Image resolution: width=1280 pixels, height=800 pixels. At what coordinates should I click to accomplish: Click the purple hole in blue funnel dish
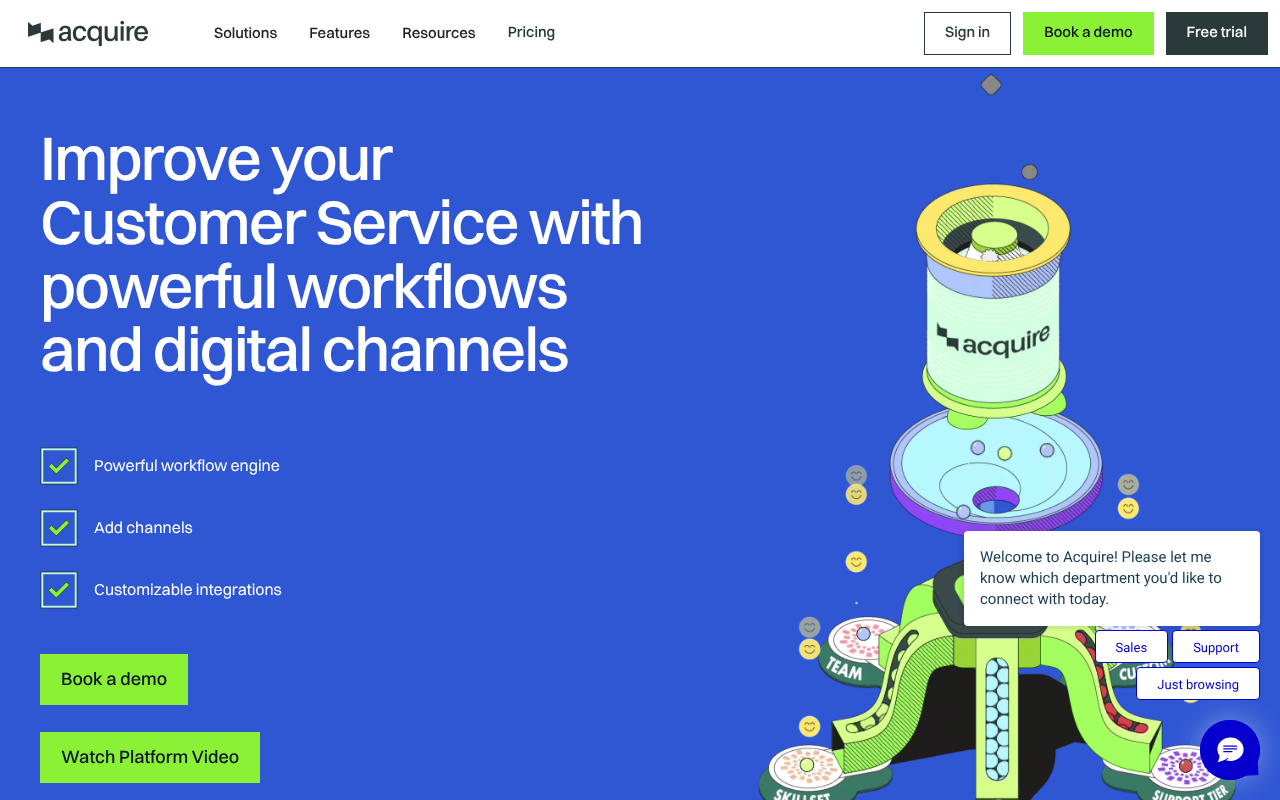pyautogui.click(x=996, y=498)
